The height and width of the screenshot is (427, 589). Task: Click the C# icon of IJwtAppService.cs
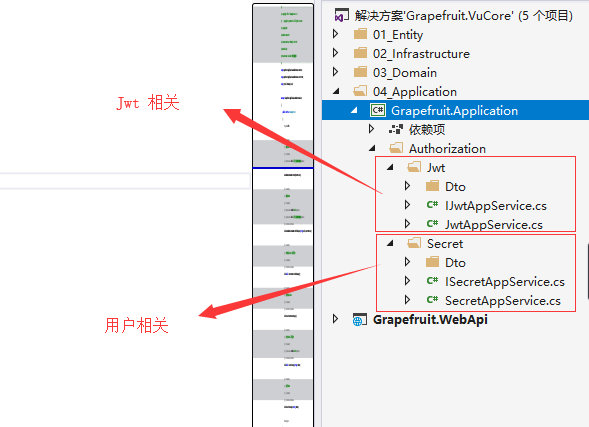pyautogui.click(x=432, y=205)
